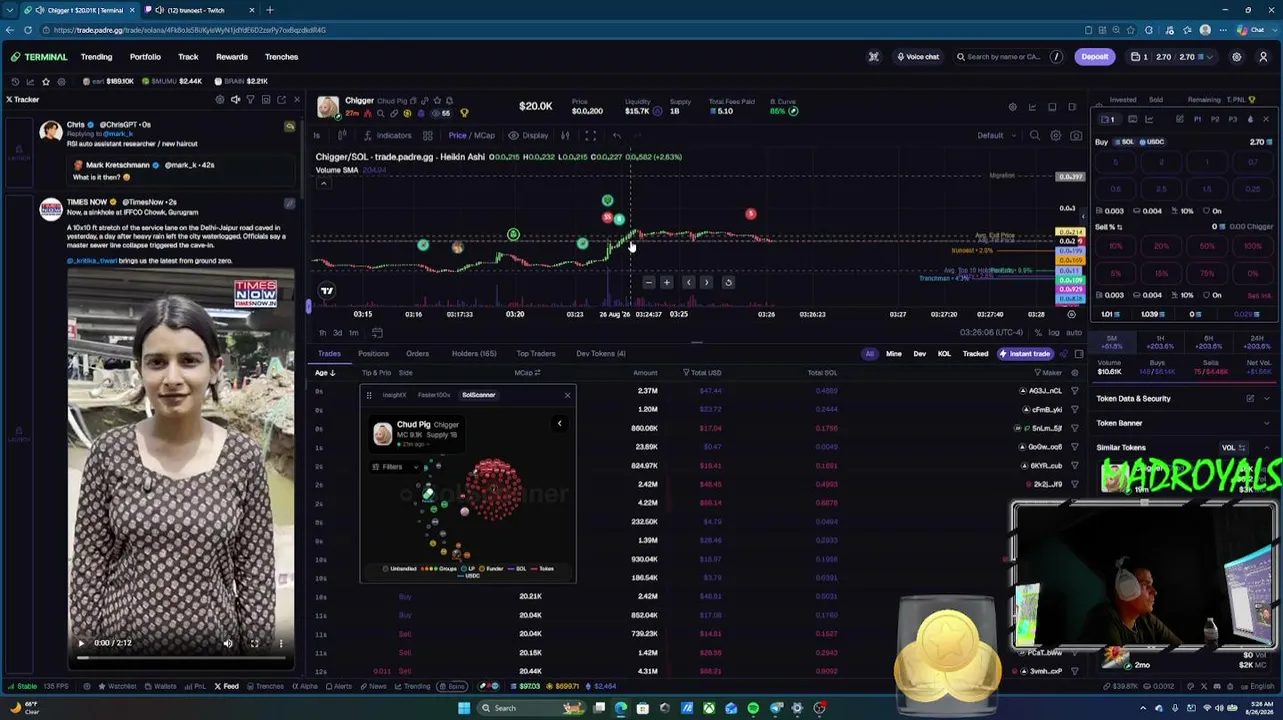Open the X Tracker filter funnel
The height and width of the screenshot is (720, 1283).
(x=250, y=99)
